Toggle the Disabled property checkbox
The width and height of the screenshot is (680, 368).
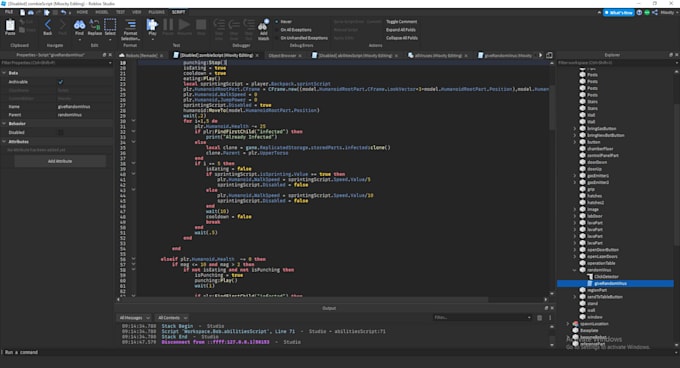pyautogui.click(x=61, y=132)
